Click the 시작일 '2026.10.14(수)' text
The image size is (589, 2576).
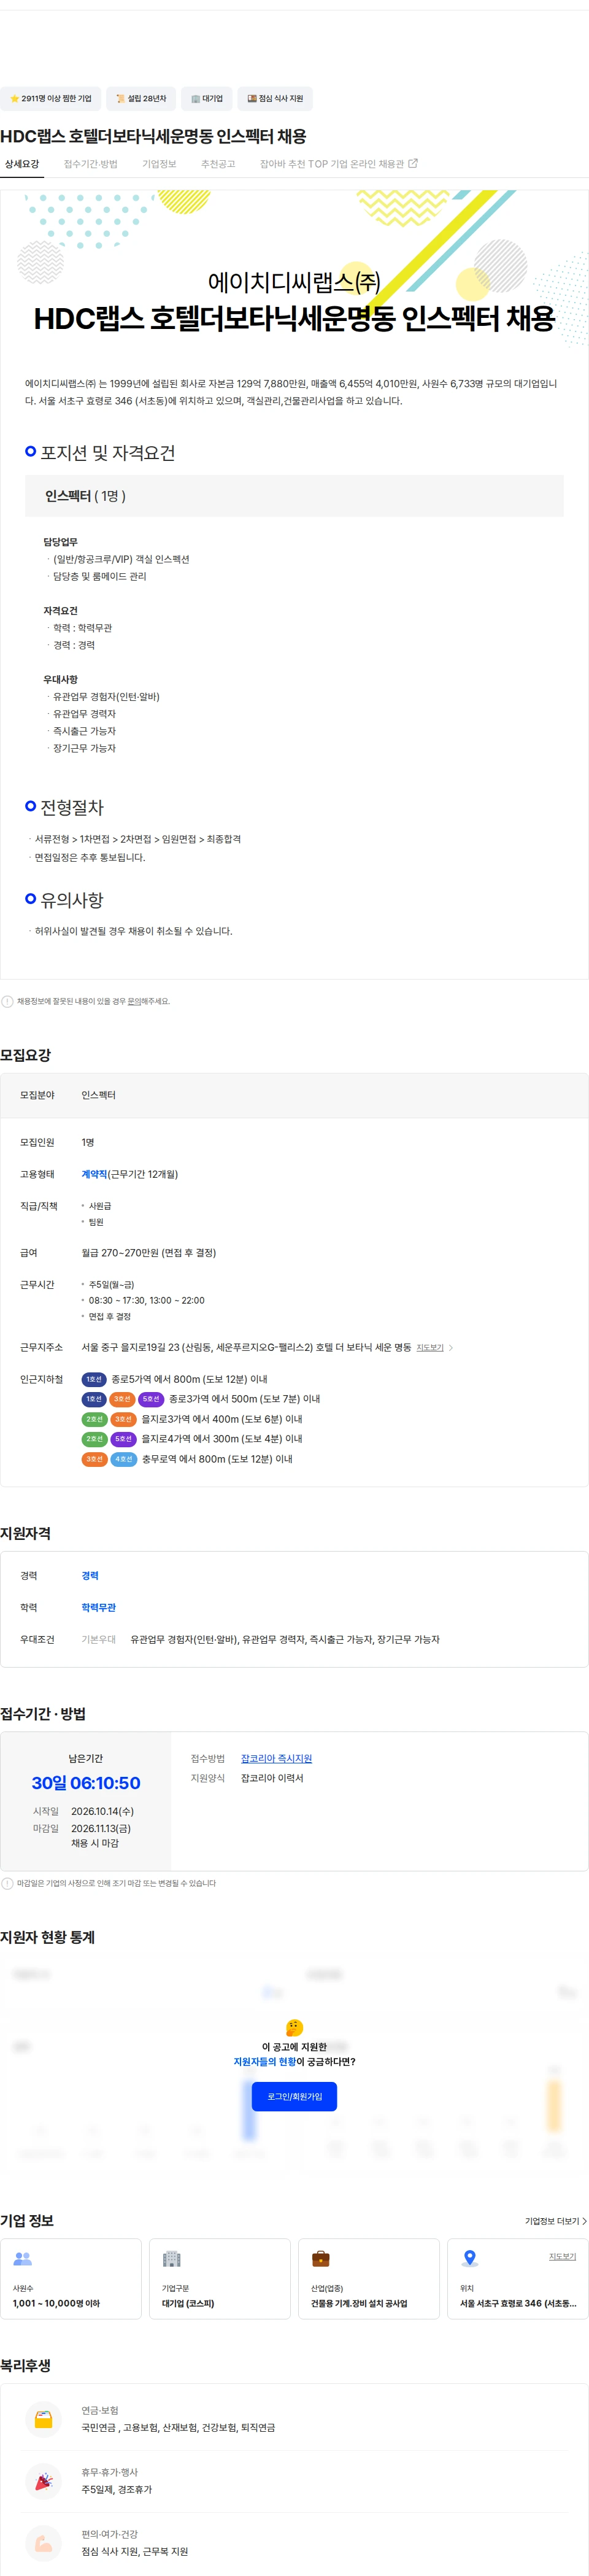102,1811
